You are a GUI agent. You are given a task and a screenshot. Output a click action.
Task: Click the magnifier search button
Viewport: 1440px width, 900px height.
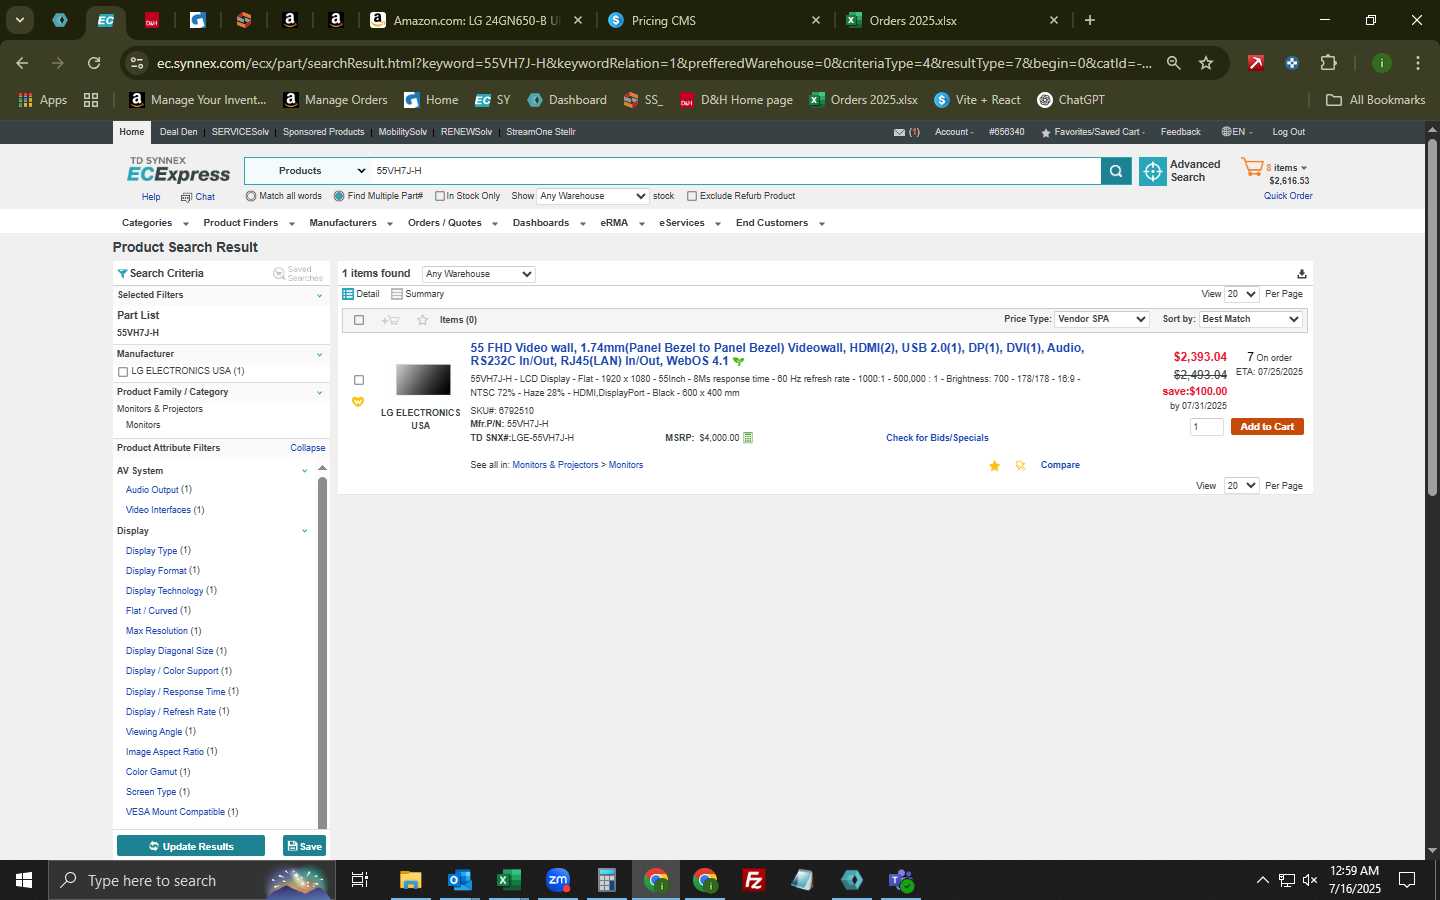click(x=1116, y=172)
